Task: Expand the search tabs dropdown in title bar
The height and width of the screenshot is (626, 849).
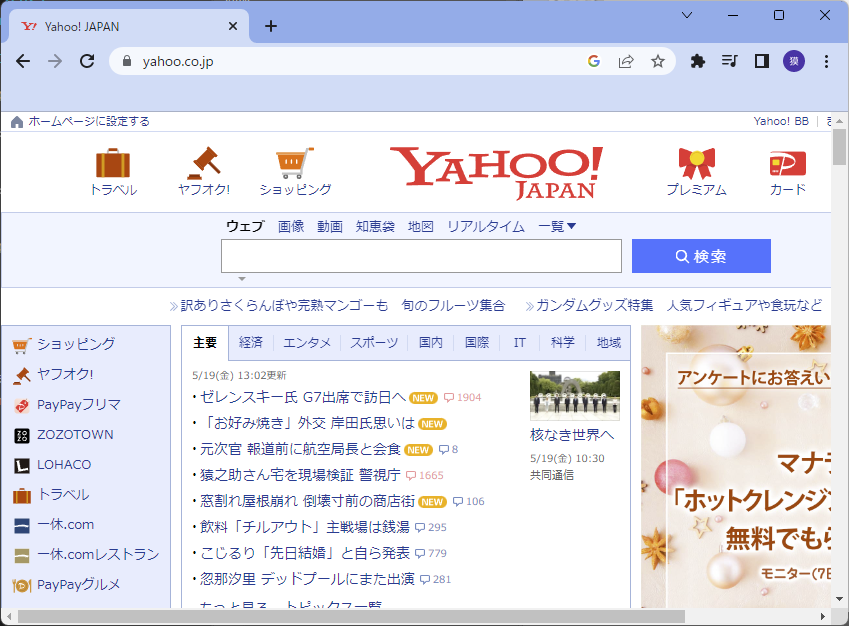Action: (687, 15)
